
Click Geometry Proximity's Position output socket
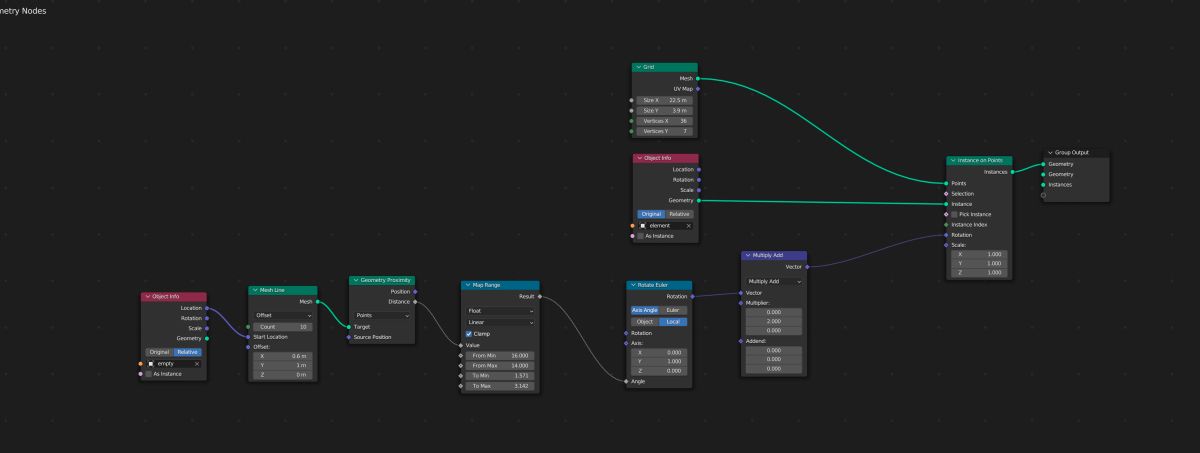pos(415,291)
